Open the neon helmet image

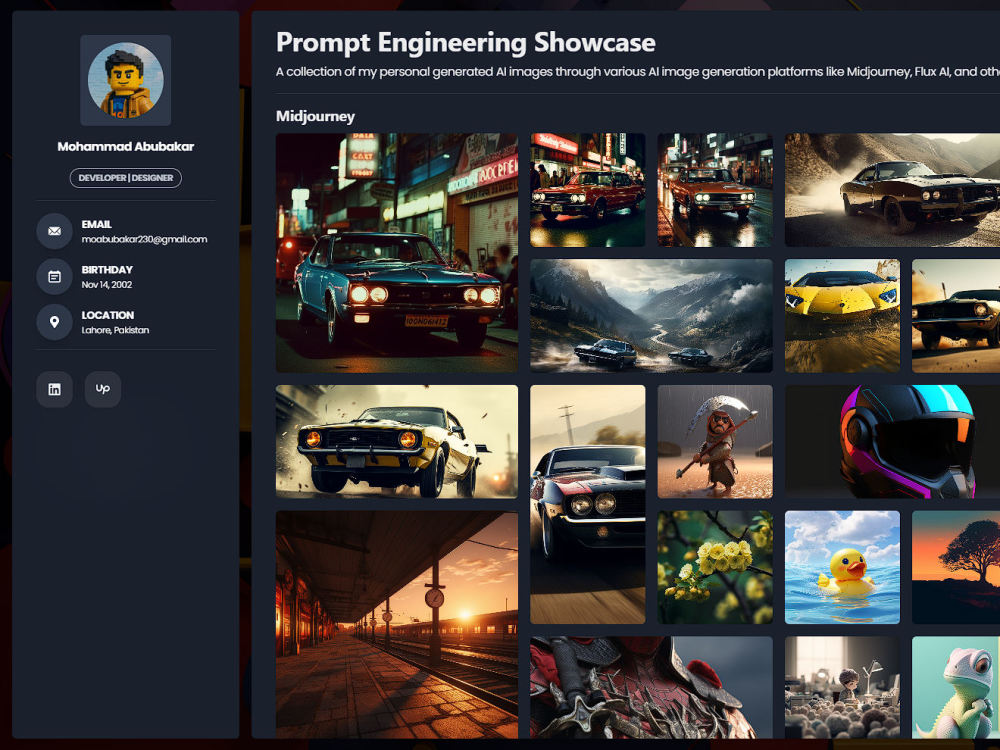click(892, 441)
